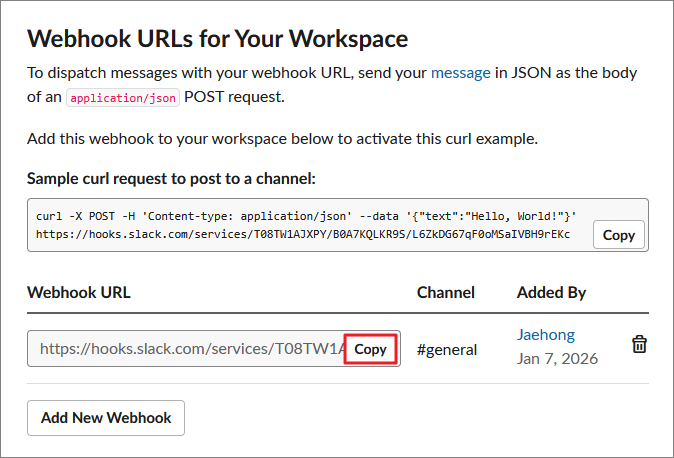Viewport: 674px width, 458px height.
Task: Open Jaehong's profile link
Action: coord(546,334)
